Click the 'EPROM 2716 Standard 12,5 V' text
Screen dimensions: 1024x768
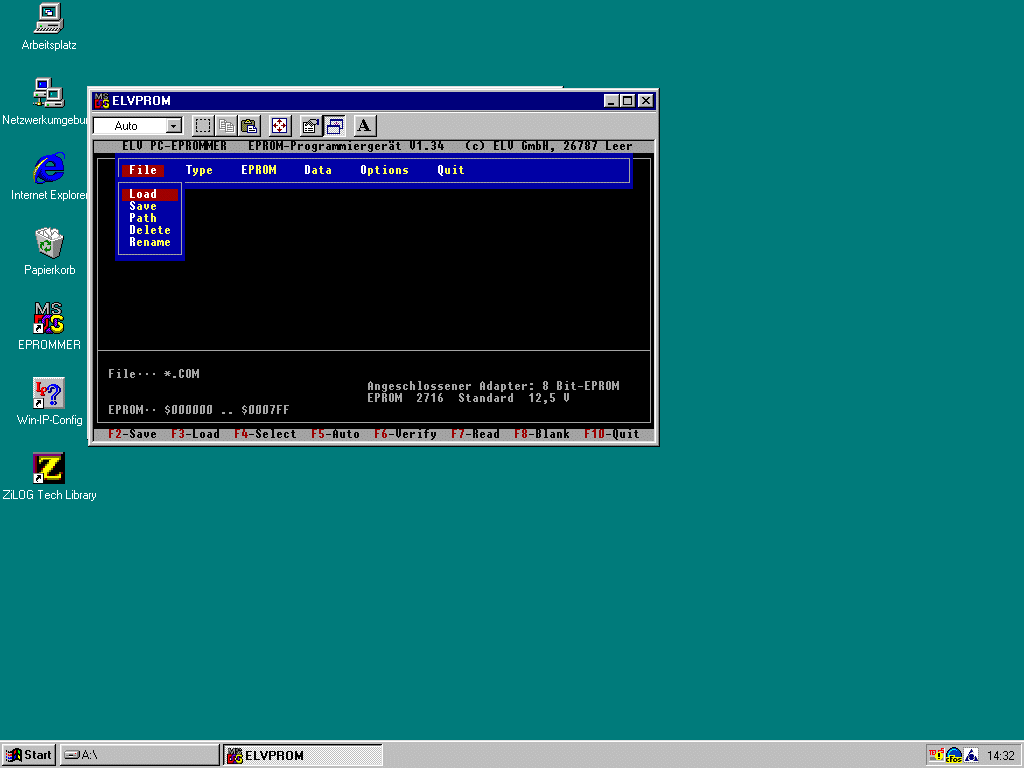pos(468,398)
